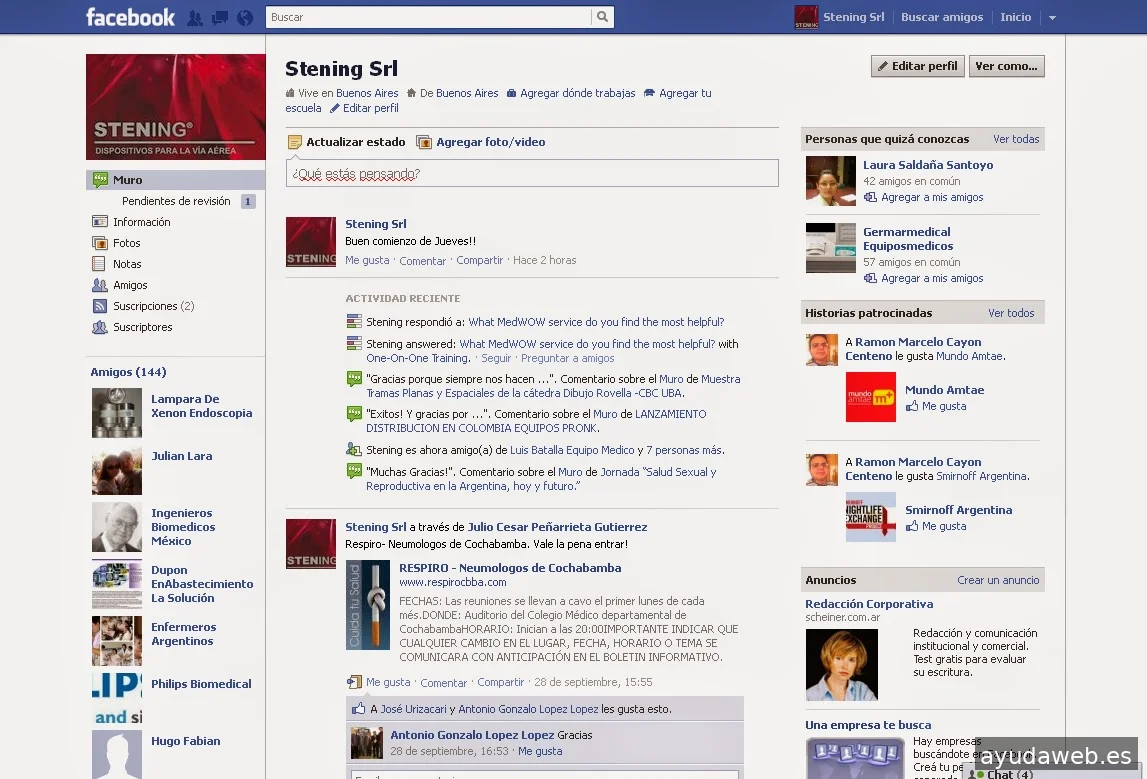Click the Facebook logo
The width and height of the screenshot is (1147, 779).
point(130,17)
